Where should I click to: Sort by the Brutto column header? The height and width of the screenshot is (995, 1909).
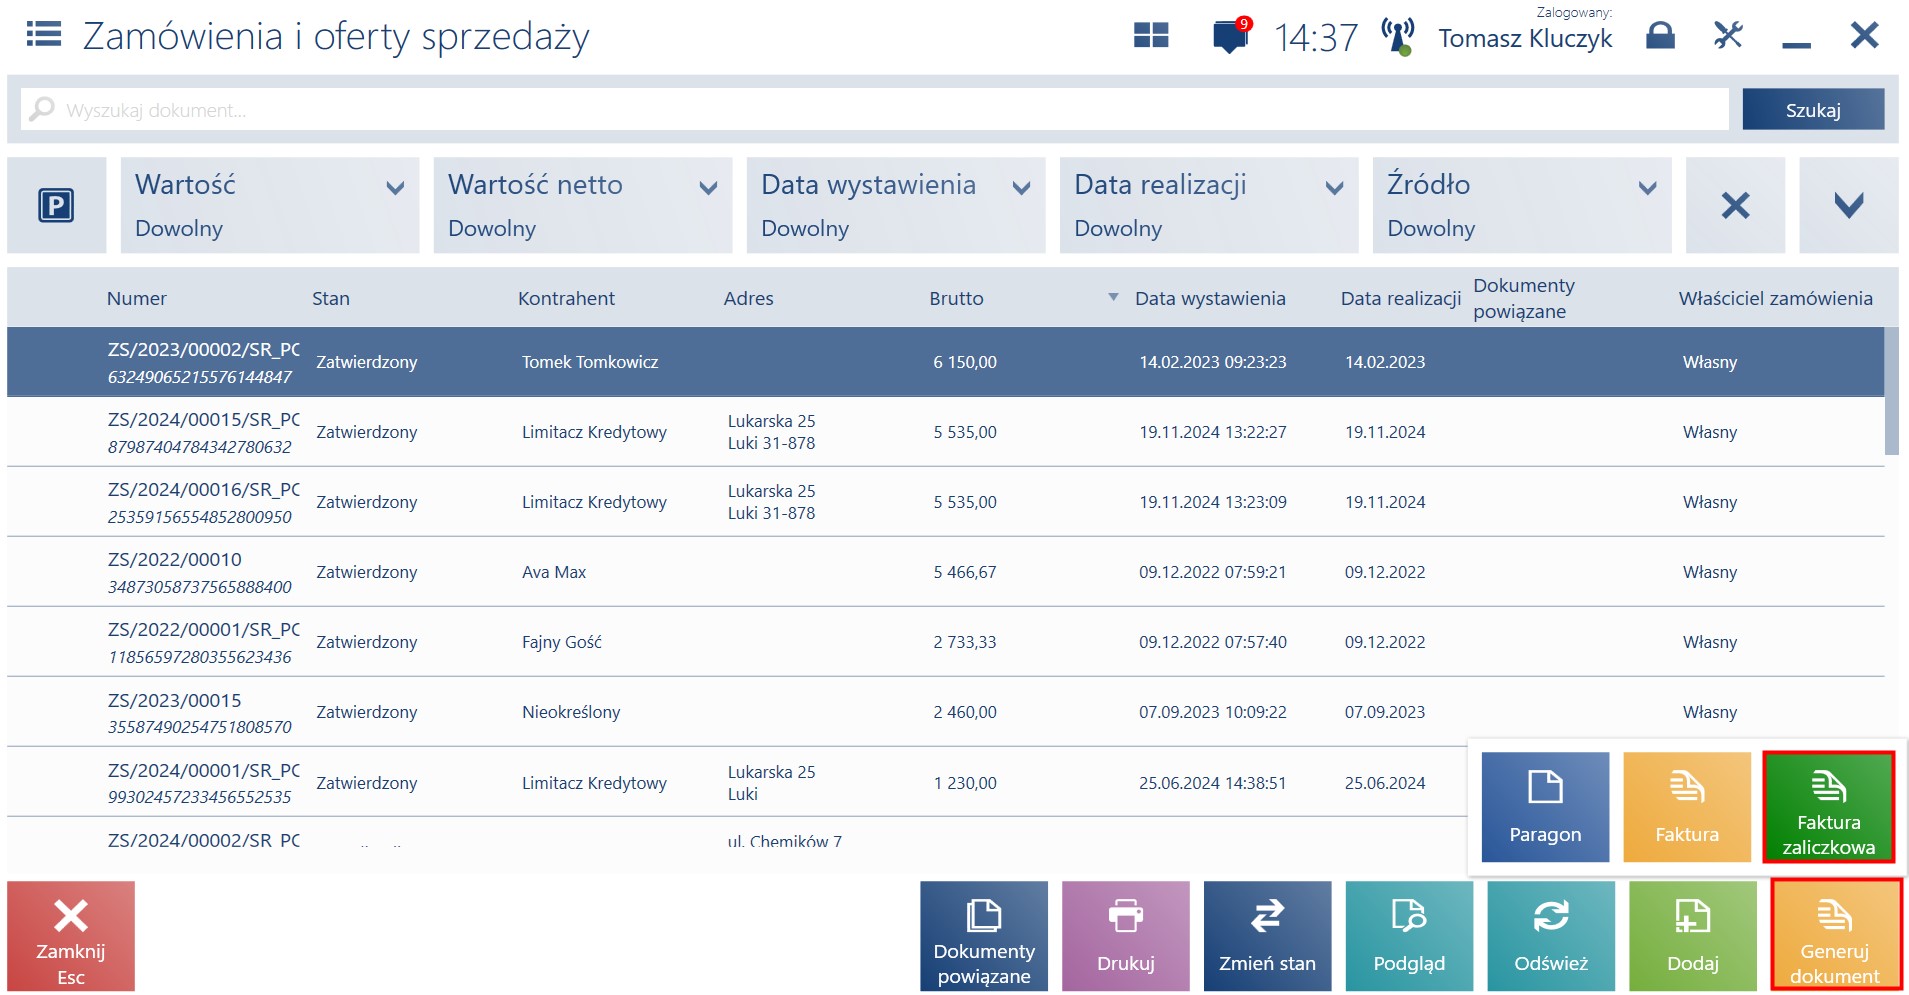click(956, 298)
